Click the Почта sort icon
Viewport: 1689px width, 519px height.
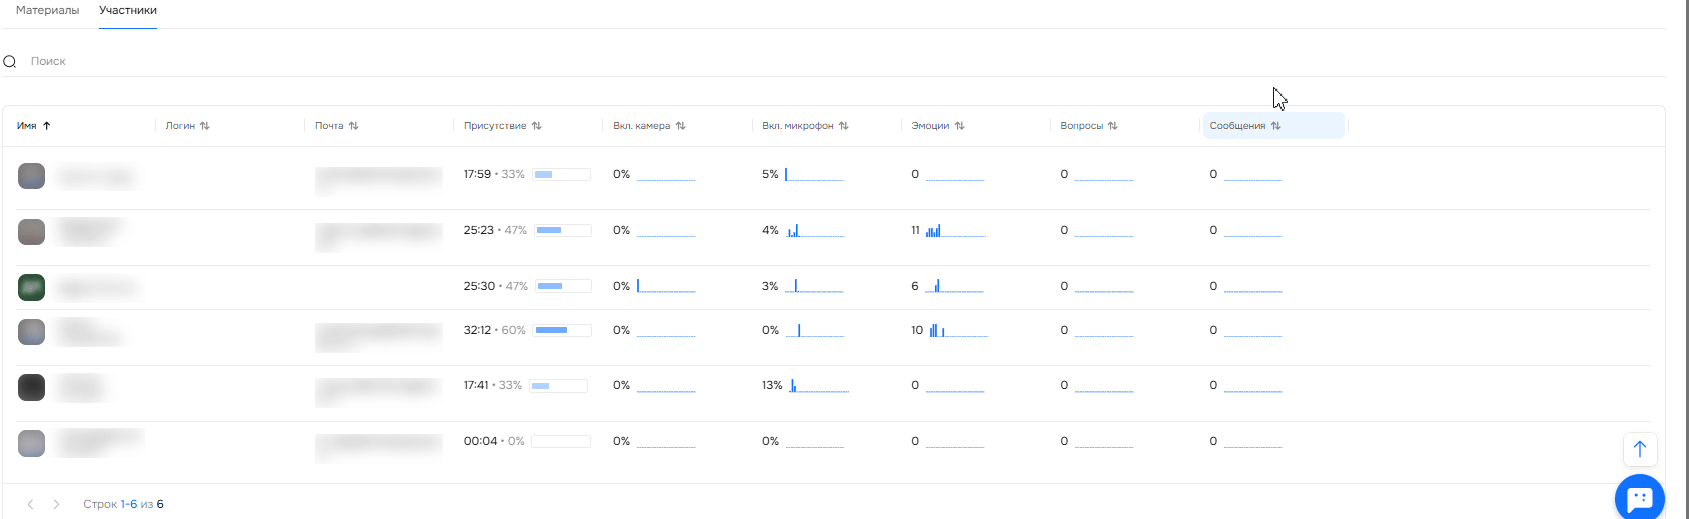tap(354, 126)
